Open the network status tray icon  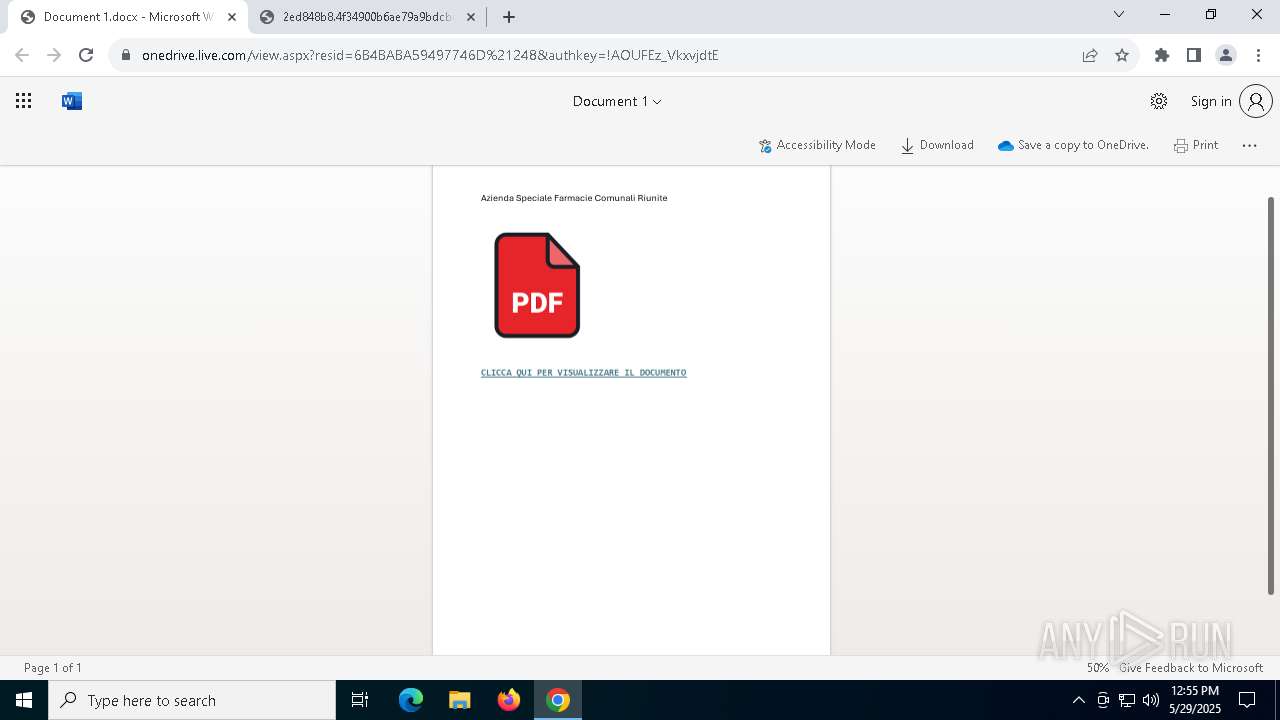(x=1127, y=700)
